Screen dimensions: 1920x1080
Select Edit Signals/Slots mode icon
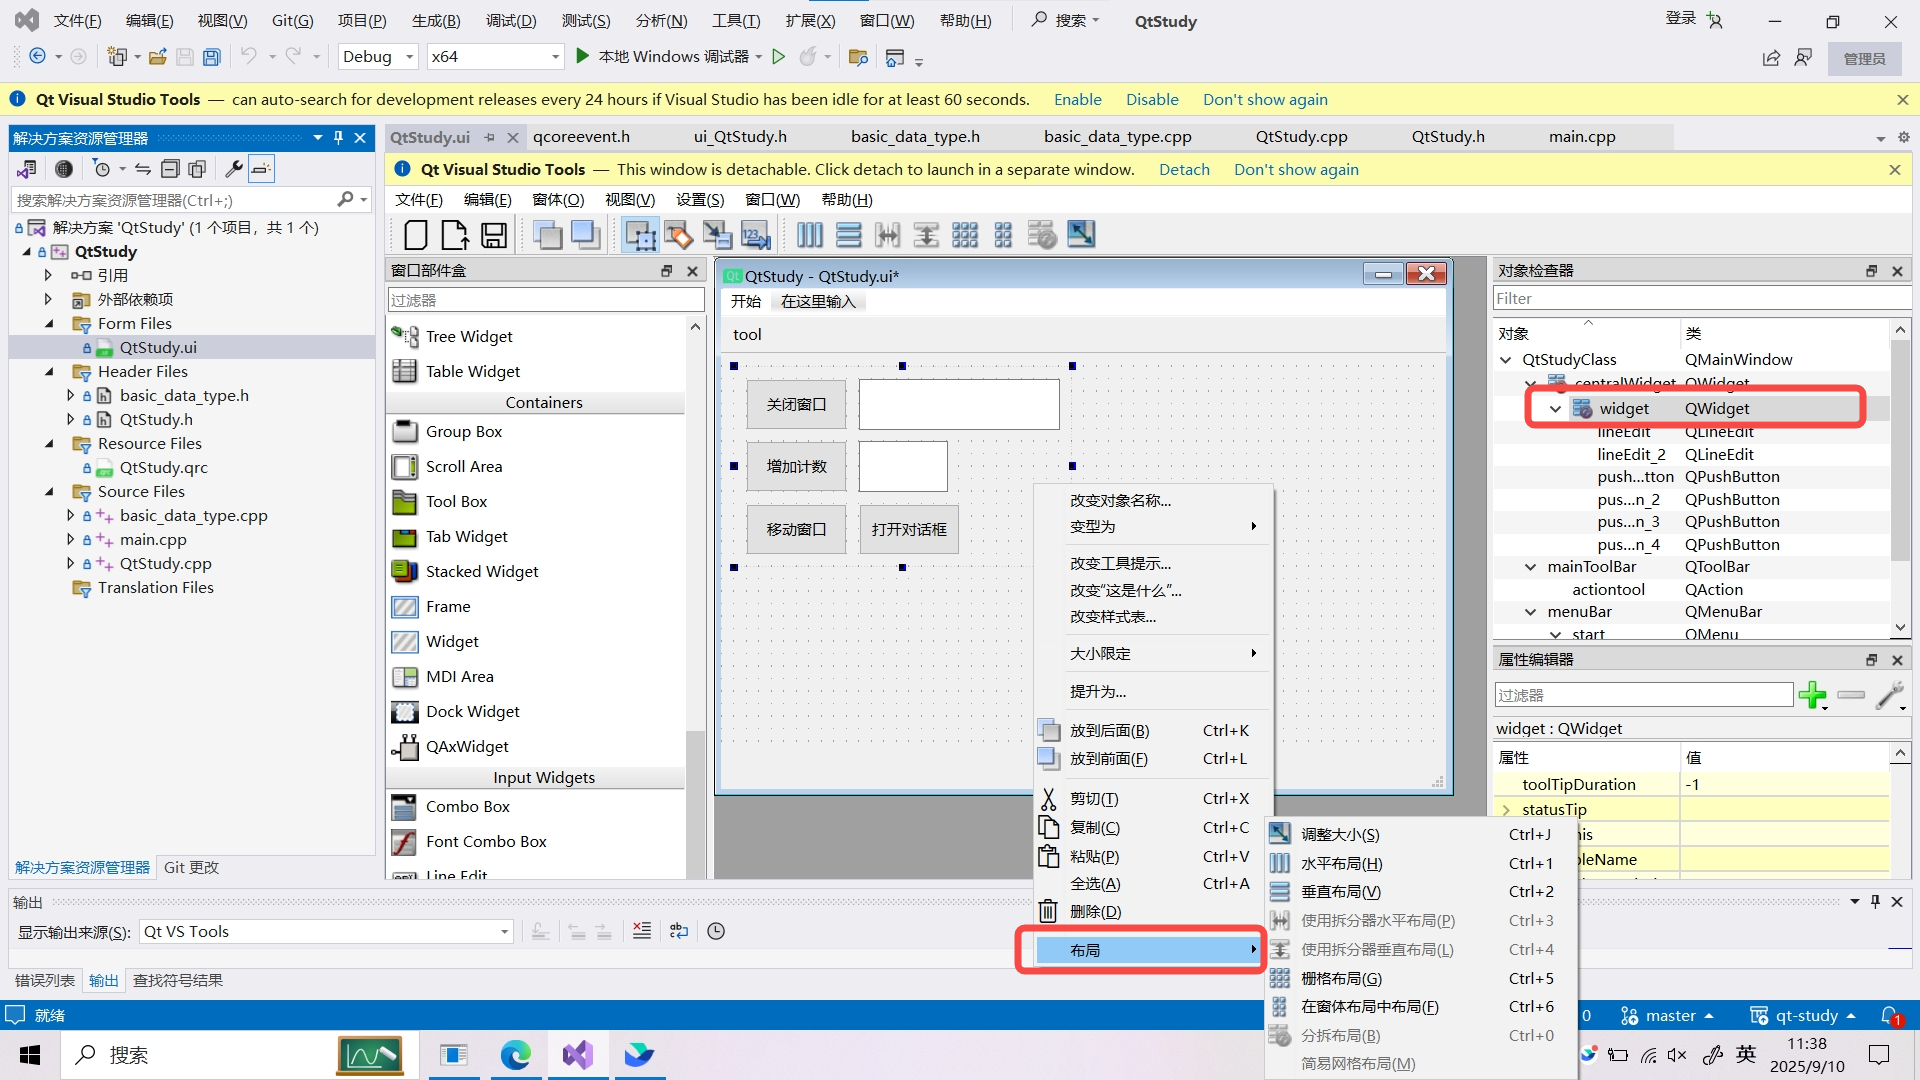click(679, 235)
